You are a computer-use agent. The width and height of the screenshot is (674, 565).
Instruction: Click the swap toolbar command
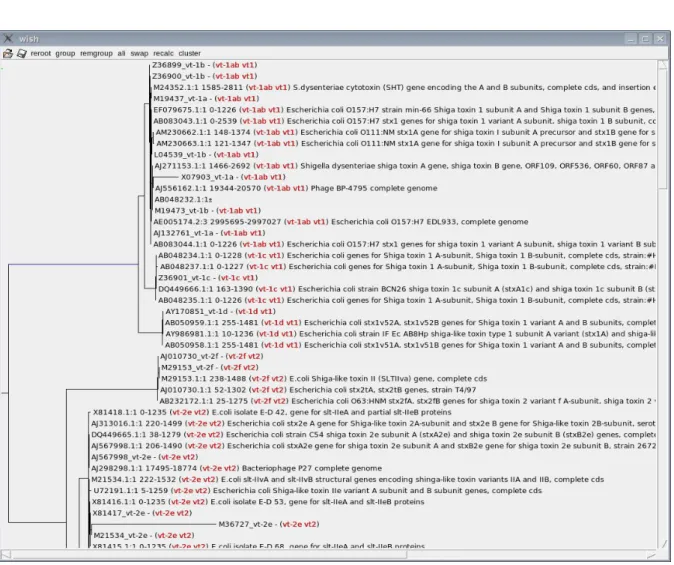(139, 53)
